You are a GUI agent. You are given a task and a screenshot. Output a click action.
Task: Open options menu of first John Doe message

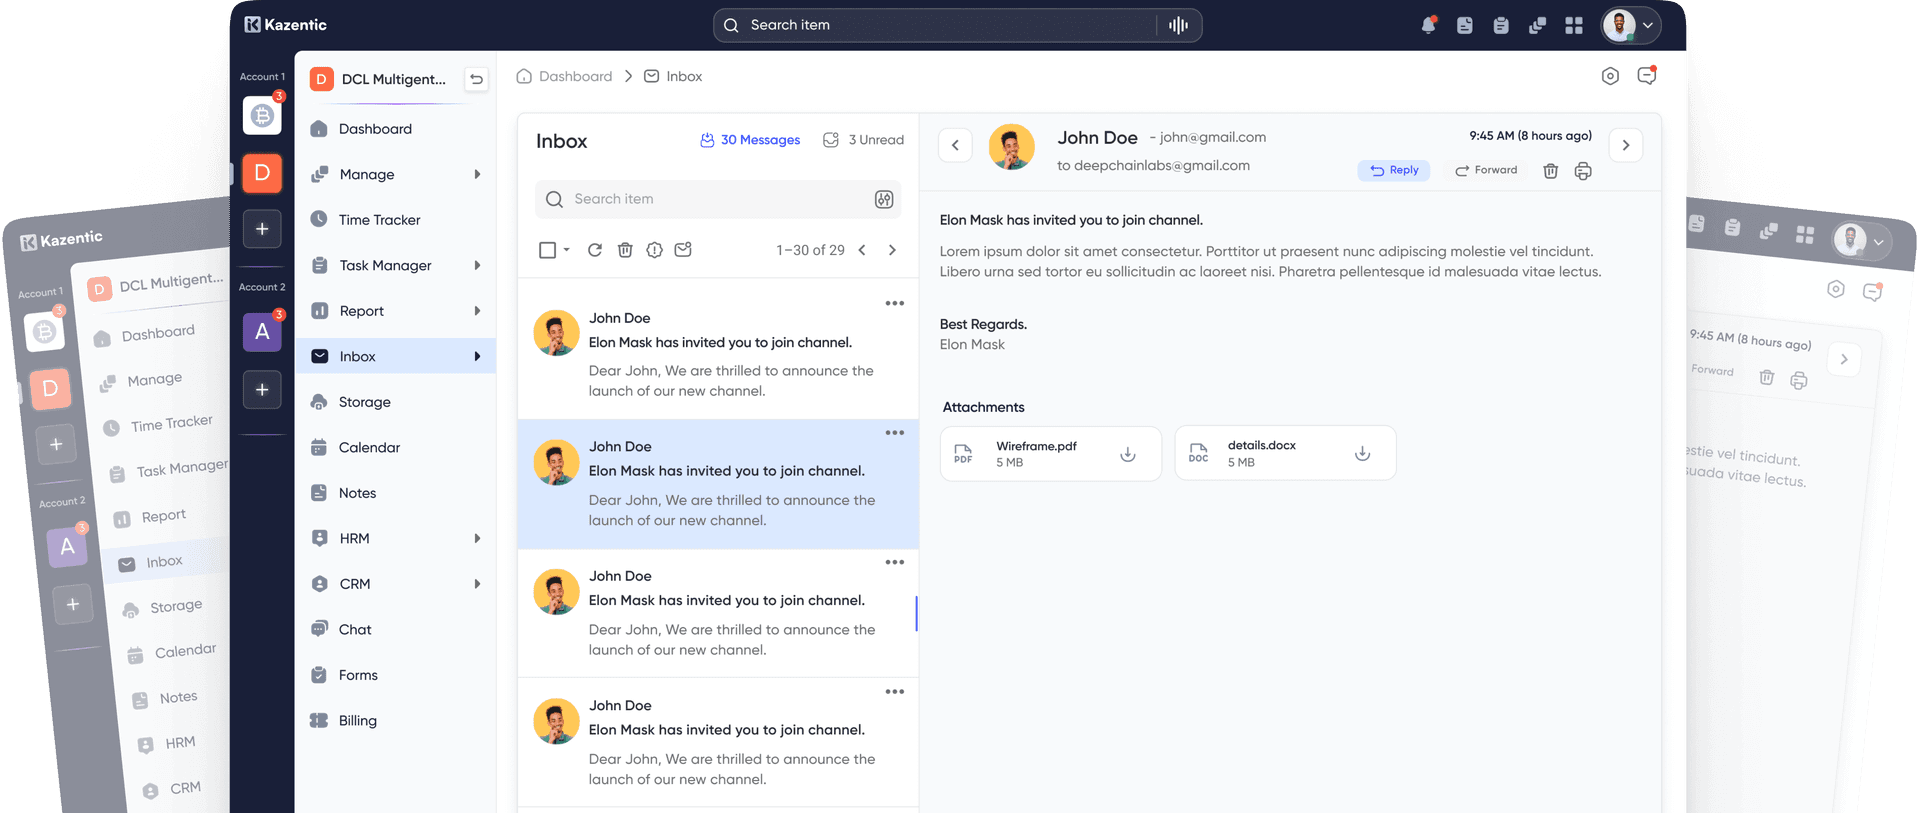pyautogui.click(x=895, y=303)
